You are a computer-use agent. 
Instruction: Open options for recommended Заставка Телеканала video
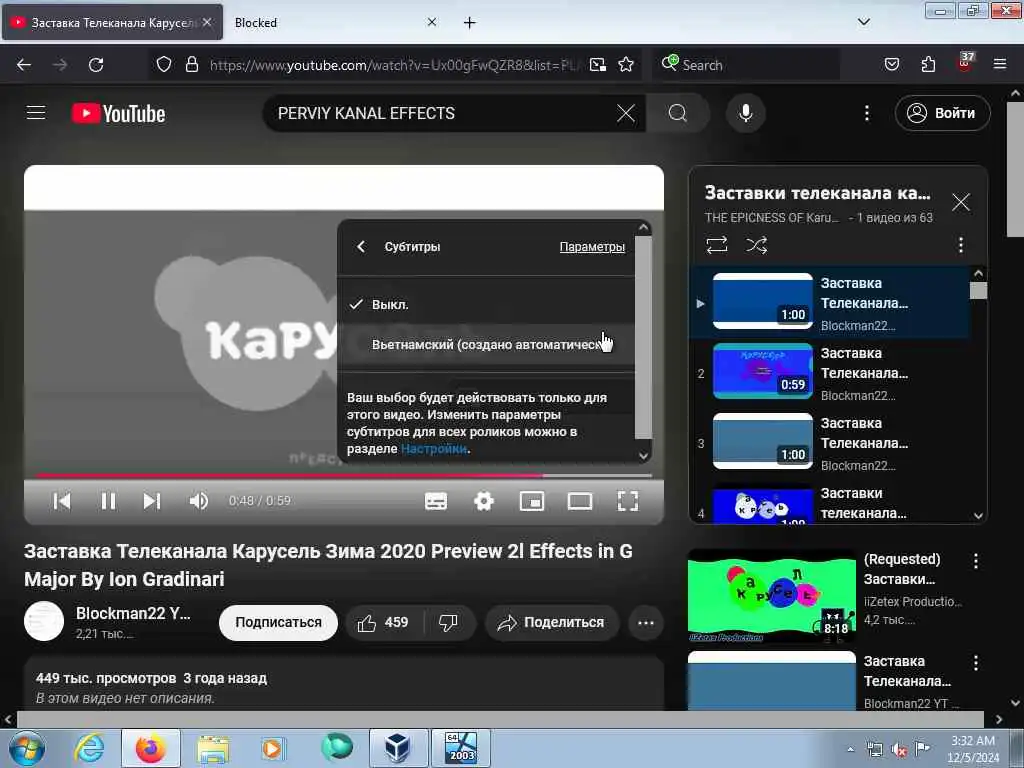[x=975, y=663]
